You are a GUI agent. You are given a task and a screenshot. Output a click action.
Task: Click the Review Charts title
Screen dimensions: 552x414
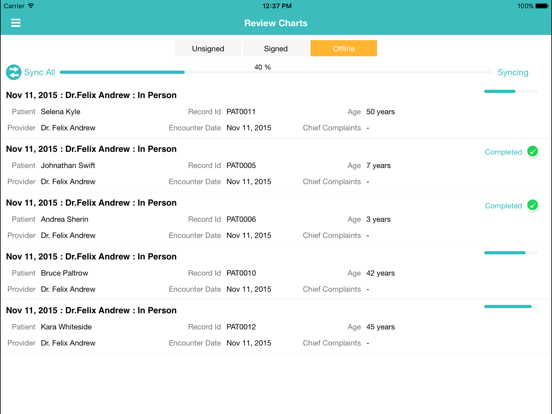tap(276, 23)
